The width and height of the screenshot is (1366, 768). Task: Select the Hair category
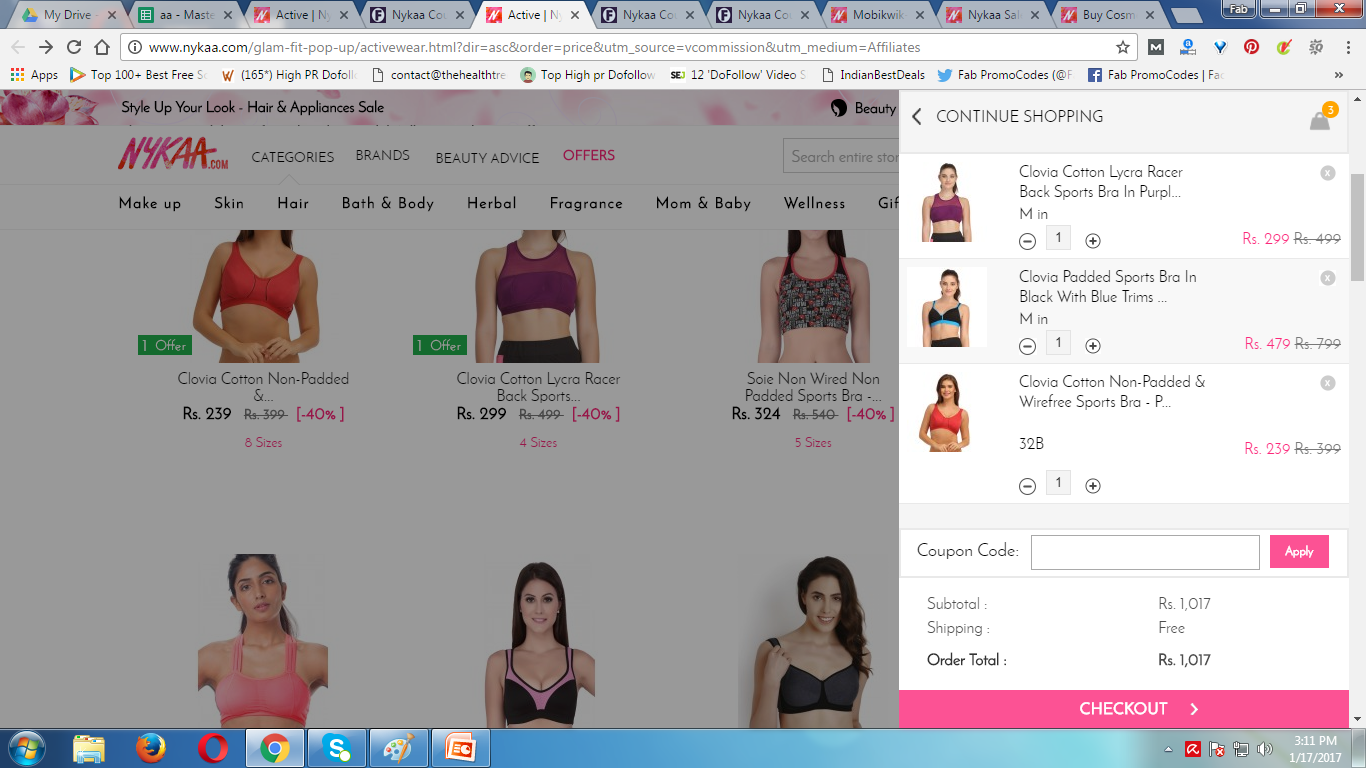(x=293, y=203)
